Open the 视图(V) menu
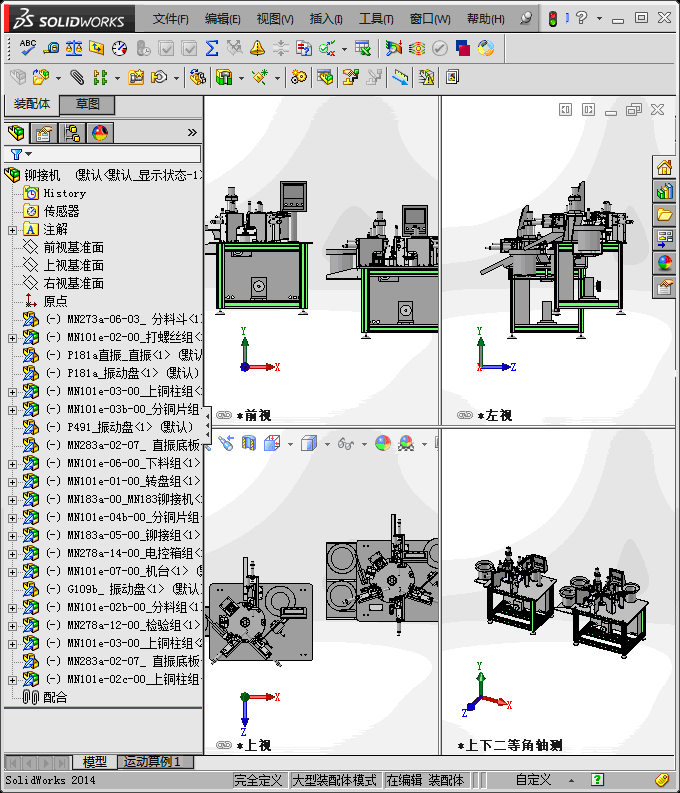The height and width of the screenshot is (793, 680). (x=275, y=19)
